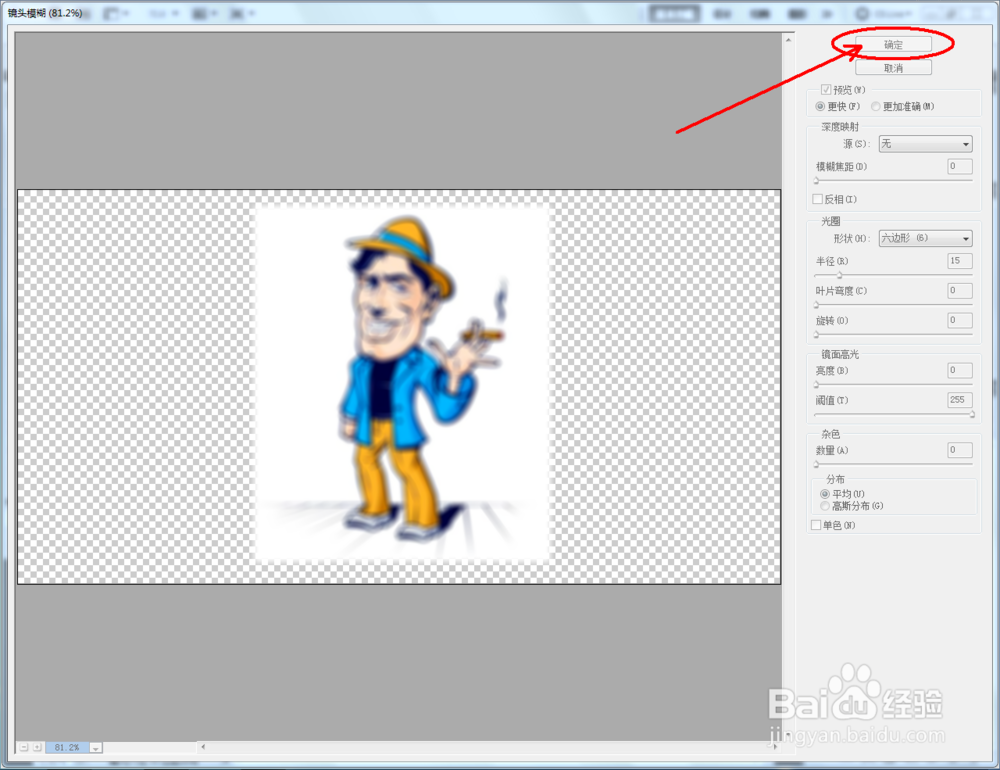Click the 亮度(B) brightness value field
The height and width of the screenshot is (770, 1000).
tap(960, 370)
